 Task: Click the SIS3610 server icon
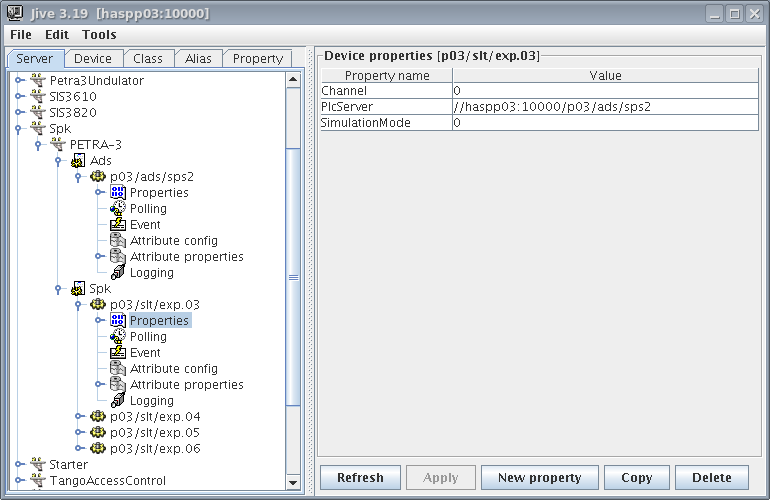point(38,96)
